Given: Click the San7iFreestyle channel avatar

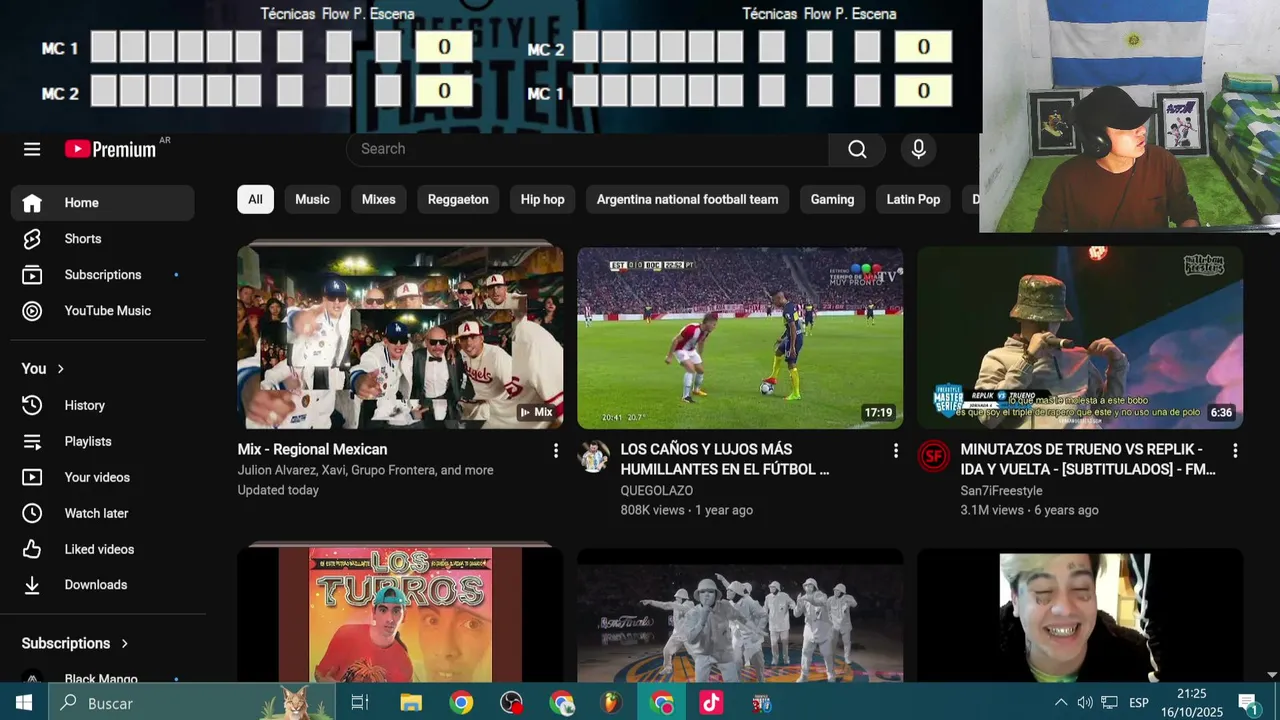Looking at the screenshot, I should click(934, 457).
